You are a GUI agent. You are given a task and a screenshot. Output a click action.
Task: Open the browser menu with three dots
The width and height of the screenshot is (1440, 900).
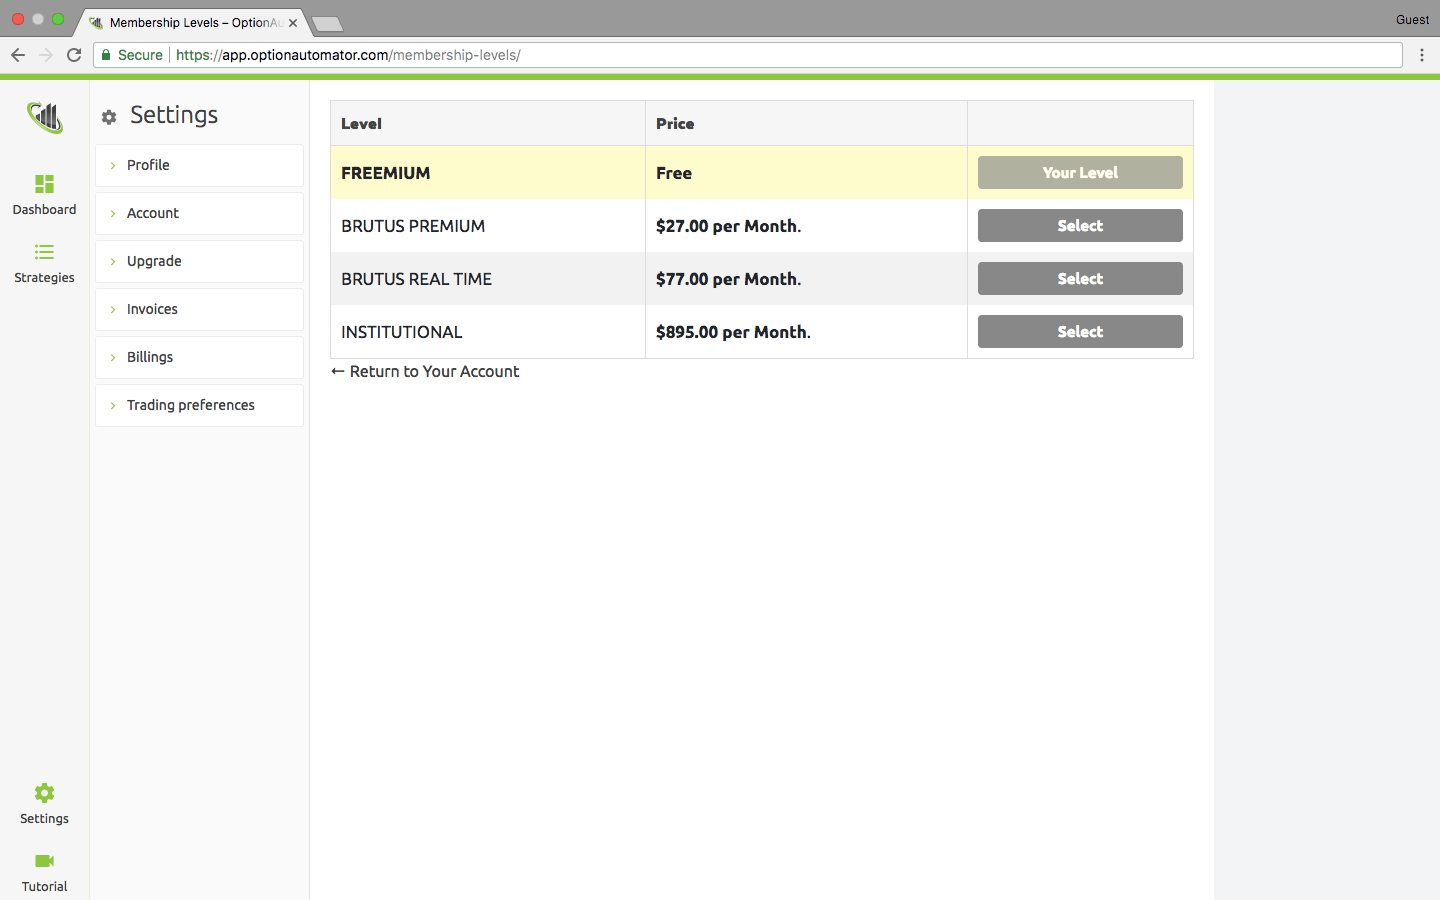coord(1422,55)
